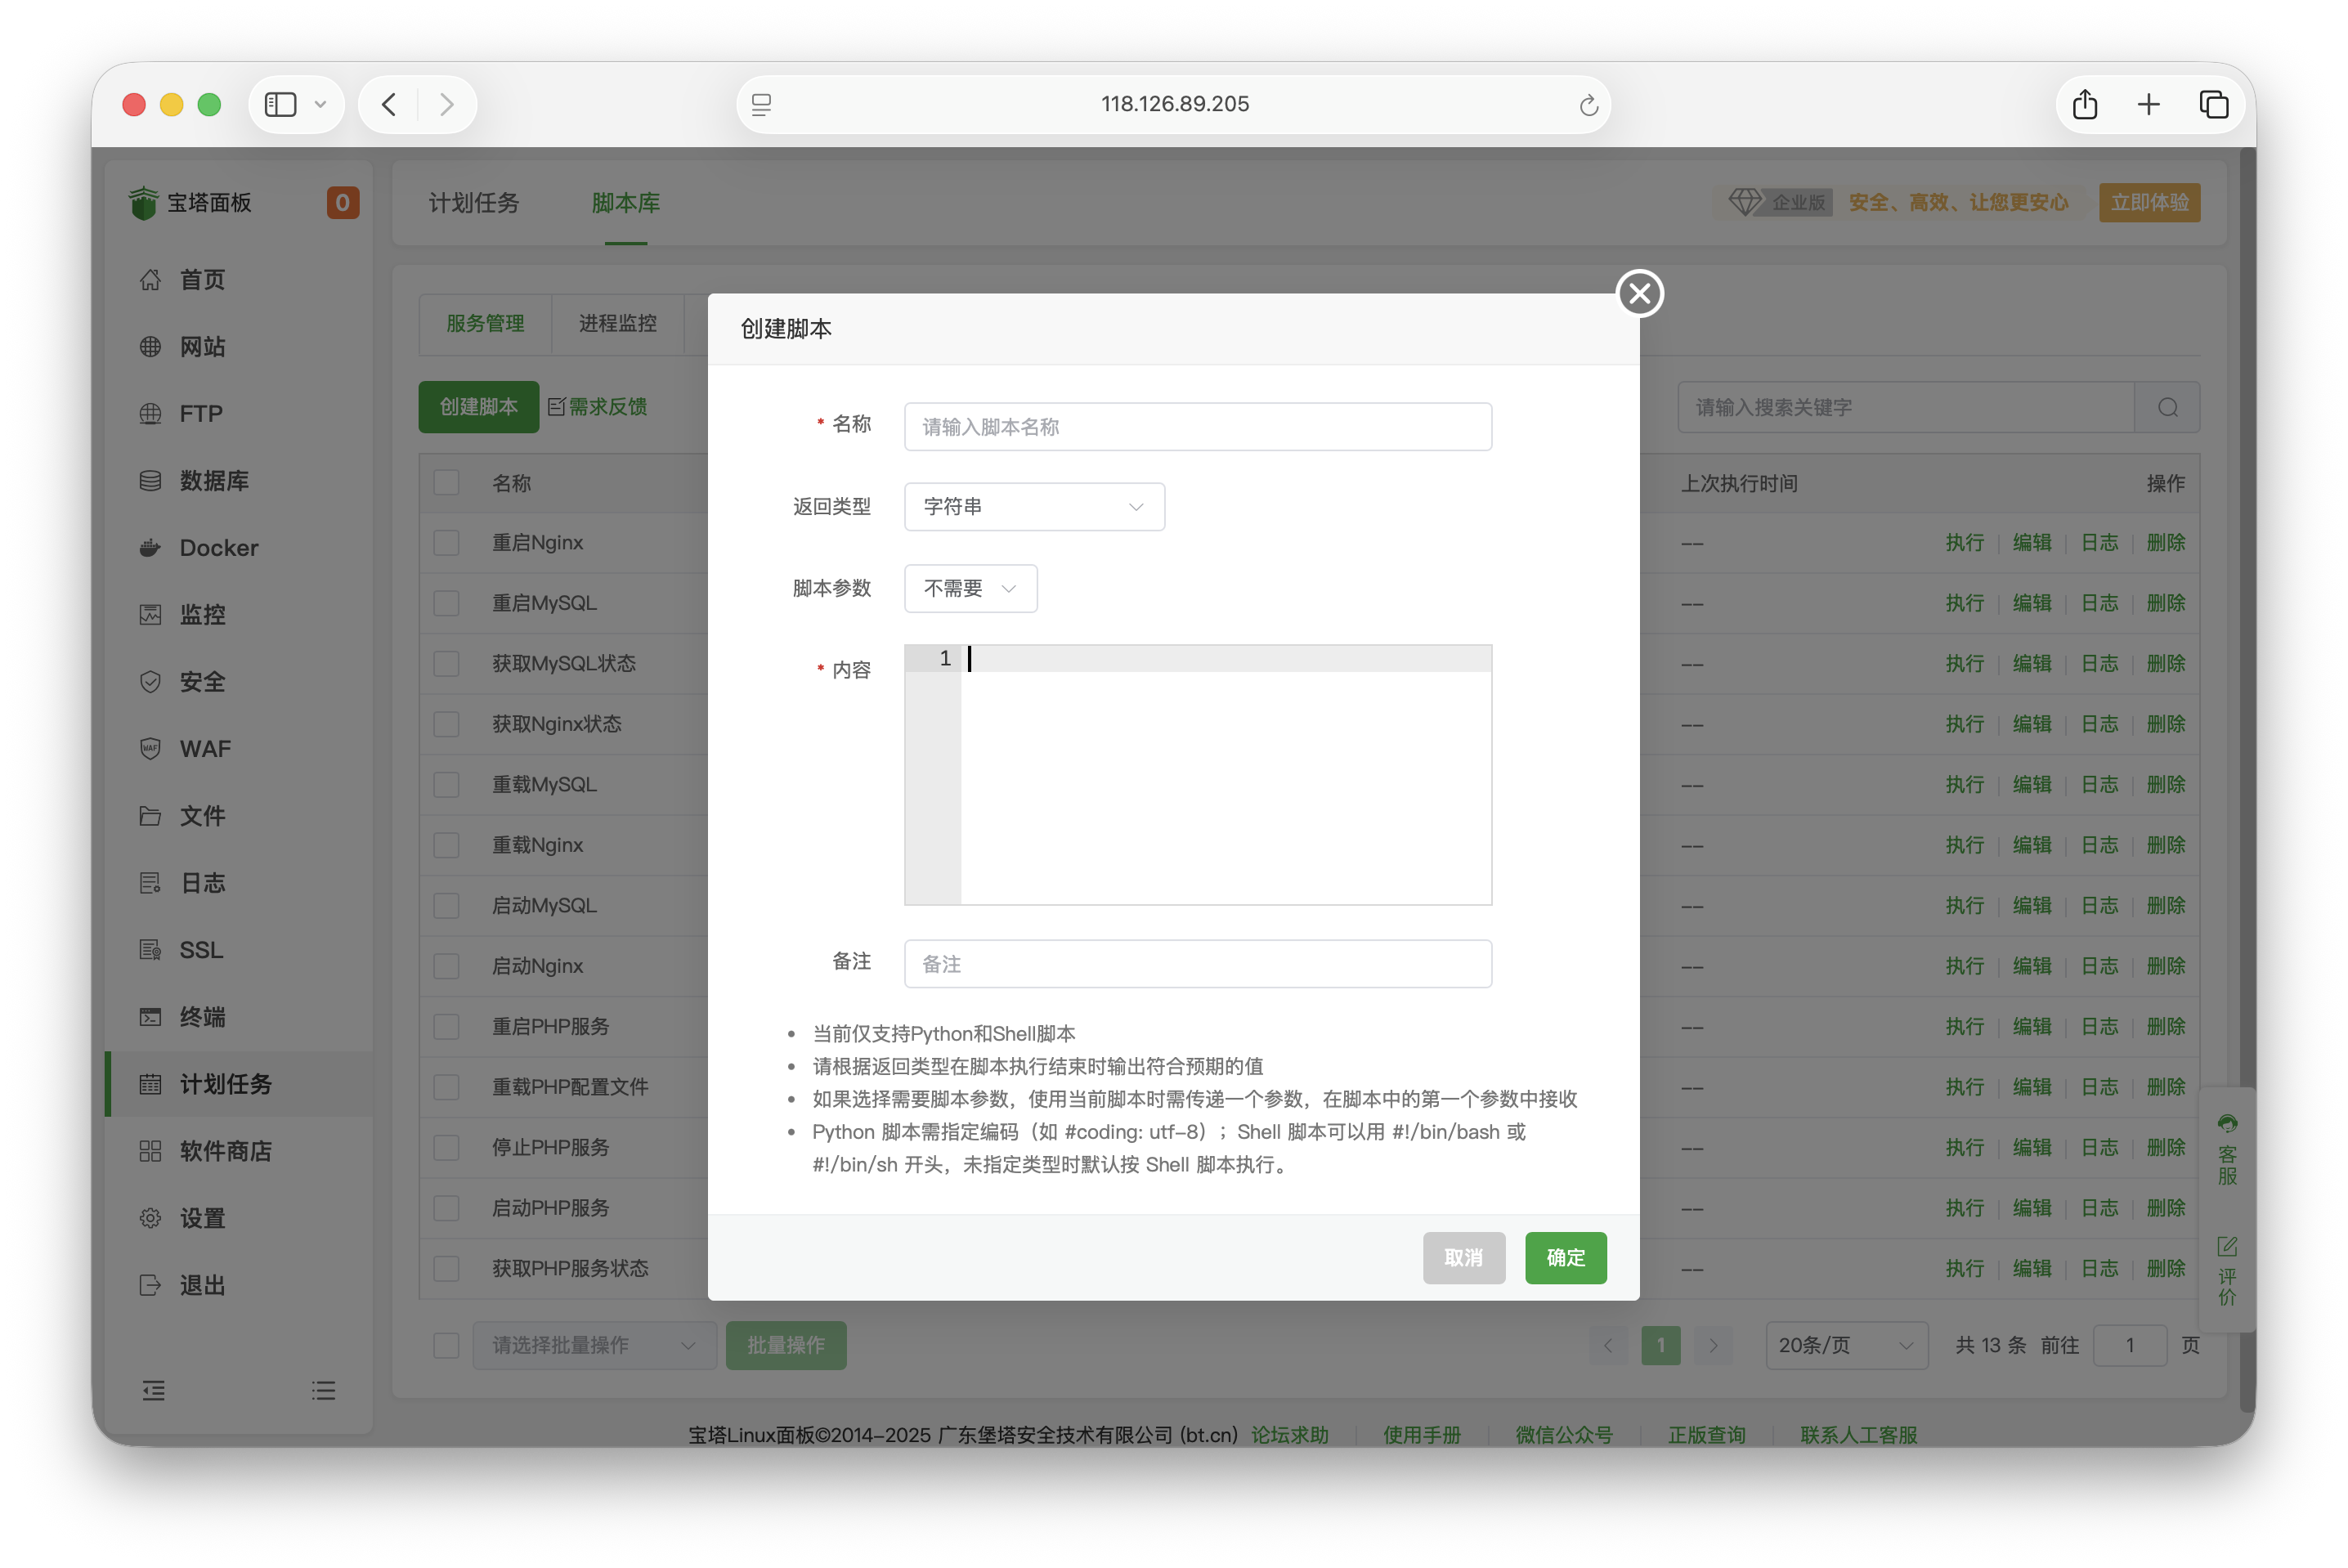Open the 终端 terminal section
The image size is (2348, 1568).
(201, 1017)
